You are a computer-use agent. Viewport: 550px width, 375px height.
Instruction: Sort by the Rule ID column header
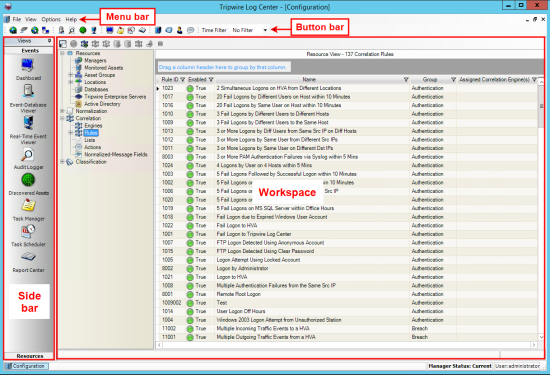[170, 80]
